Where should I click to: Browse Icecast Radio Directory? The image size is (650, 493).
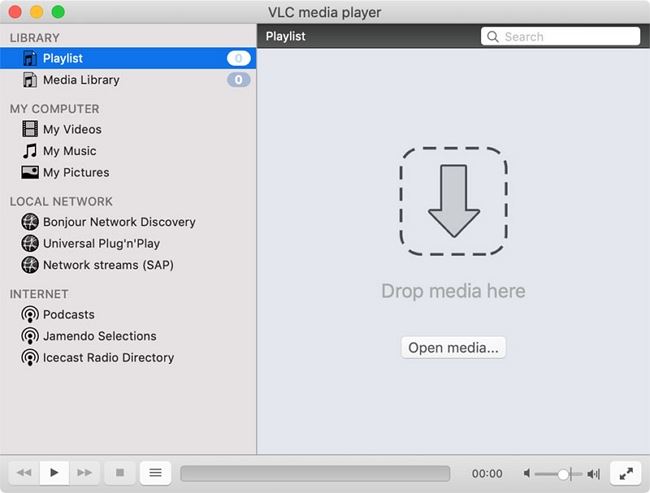(108, 357)
